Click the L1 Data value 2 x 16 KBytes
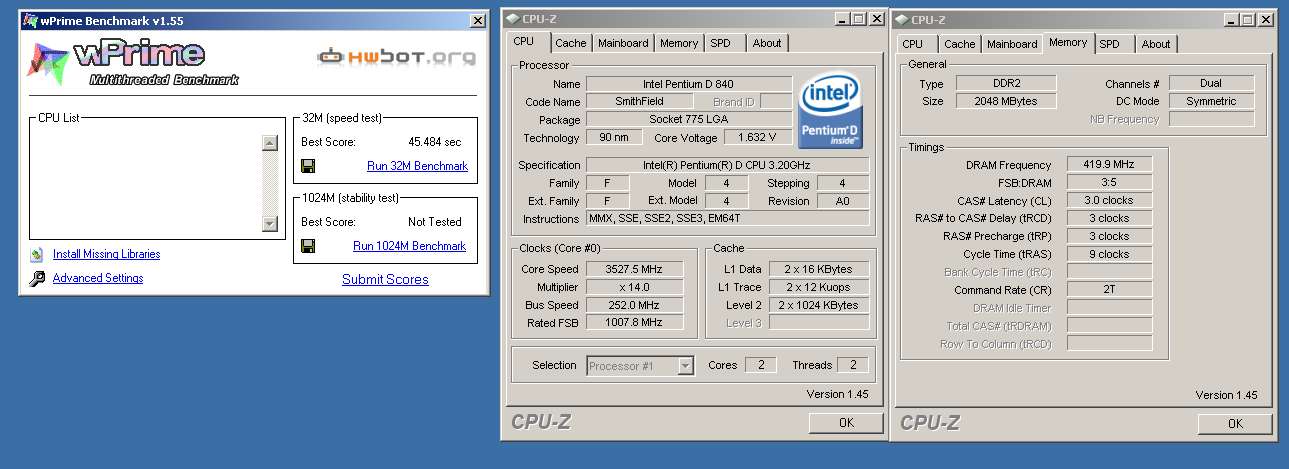1289x469 pixels. [819, 269]
